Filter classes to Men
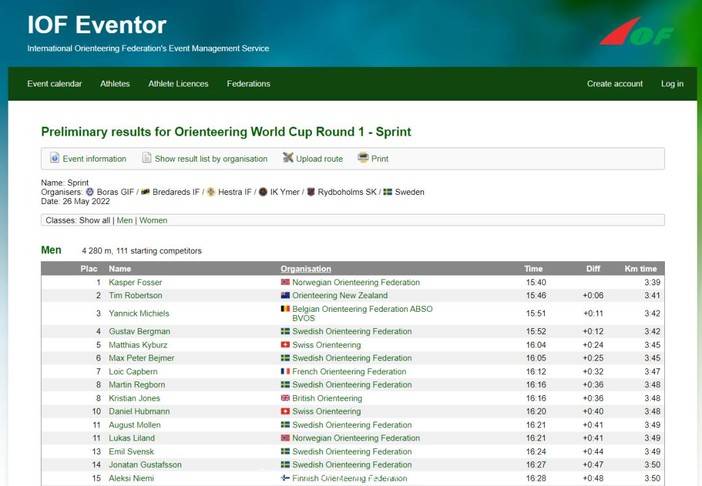The height and width of the screenshot is (486, 702). click(x=124, y=220)
